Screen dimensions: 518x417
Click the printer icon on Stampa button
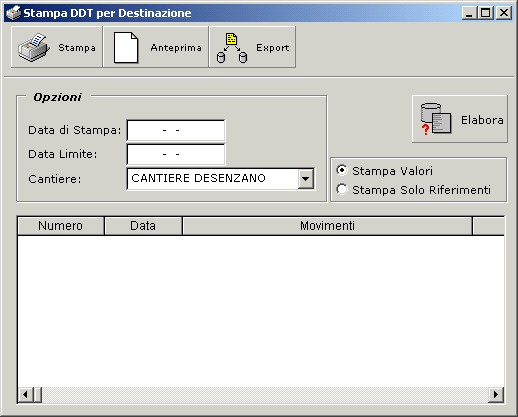(34, 47)
